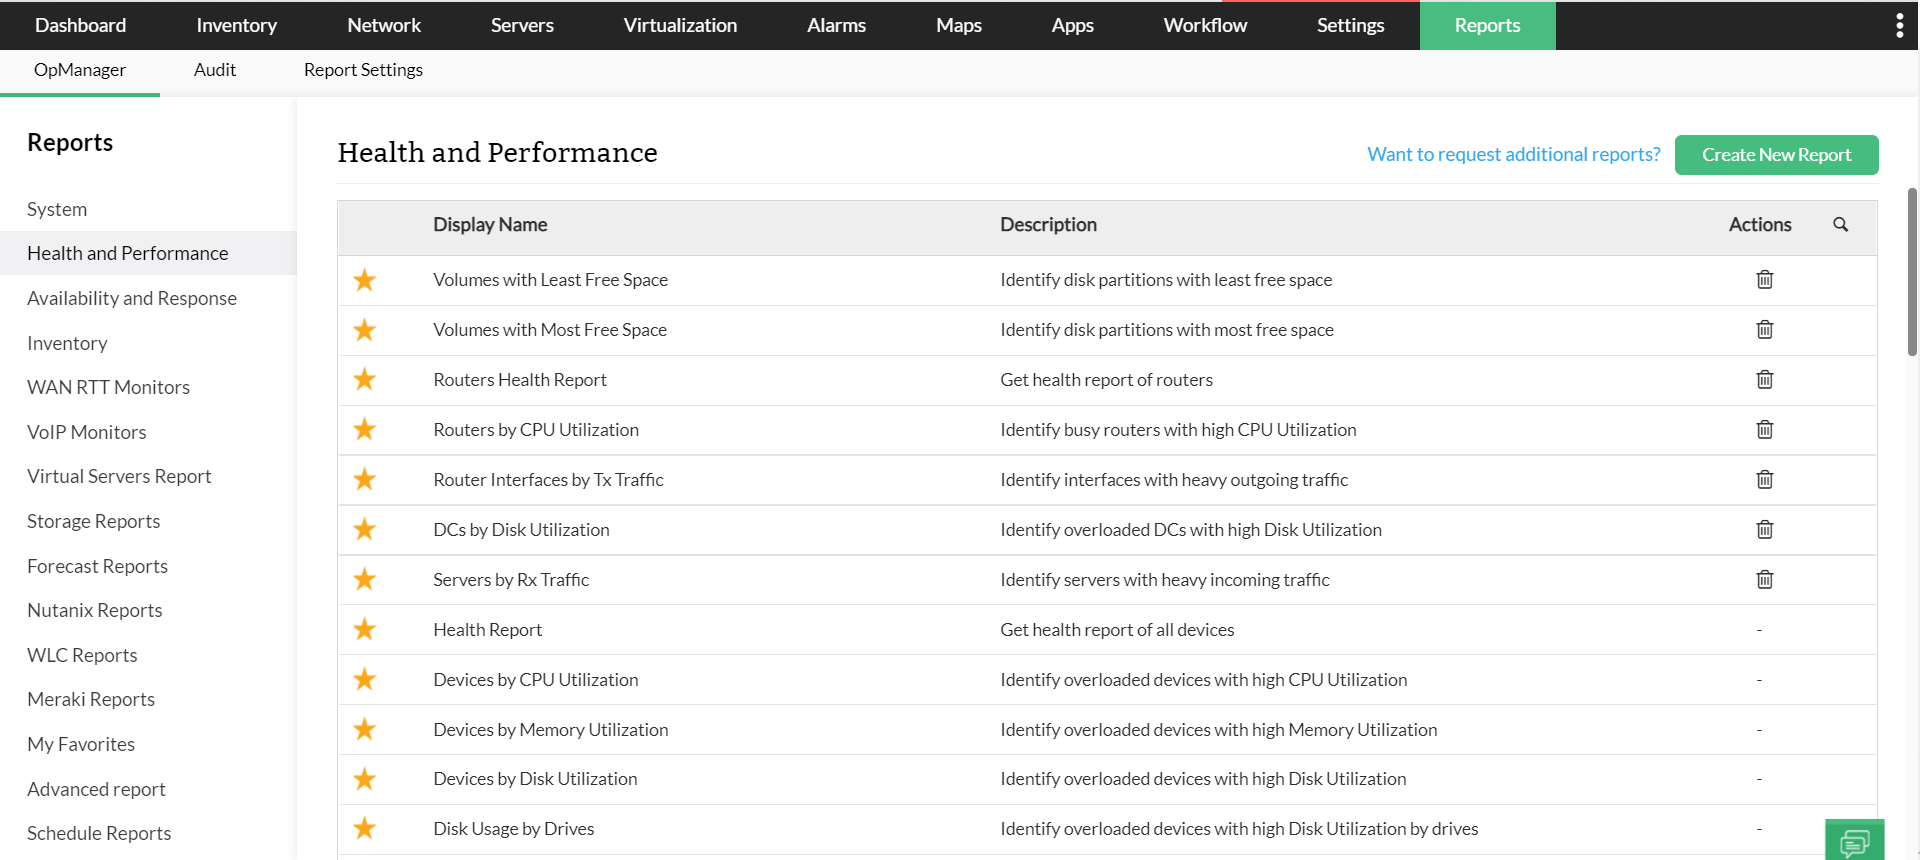Switch to the Alarms menu tab
This screenshot has height=860, width=1920.
tap(836, 26)
